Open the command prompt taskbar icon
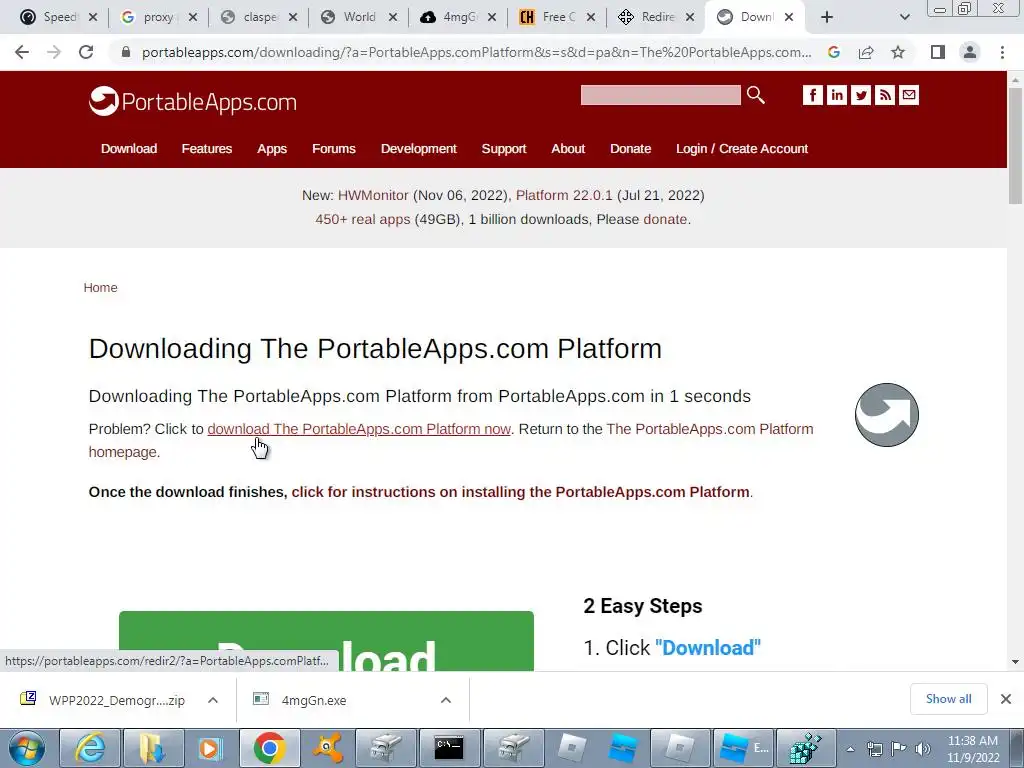 tap(449, 748)
